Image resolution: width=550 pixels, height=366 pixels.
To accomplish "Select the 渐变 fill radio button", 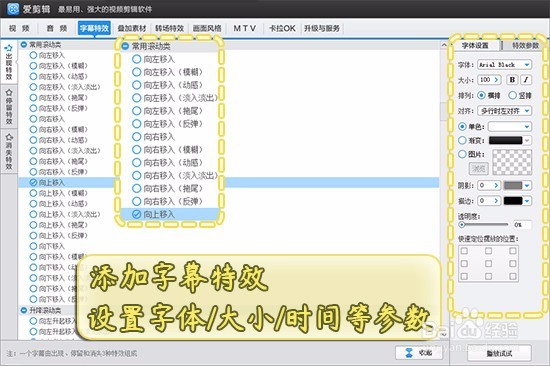I will 462,140.
